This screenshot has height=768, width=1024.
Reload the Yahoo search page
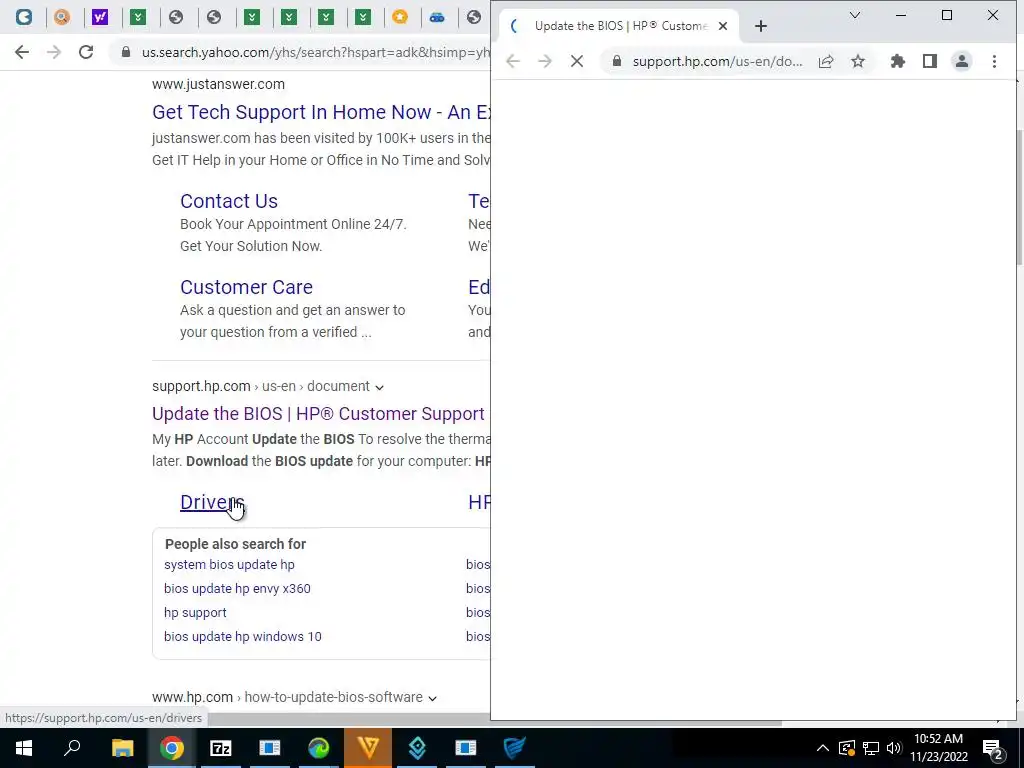86,52
